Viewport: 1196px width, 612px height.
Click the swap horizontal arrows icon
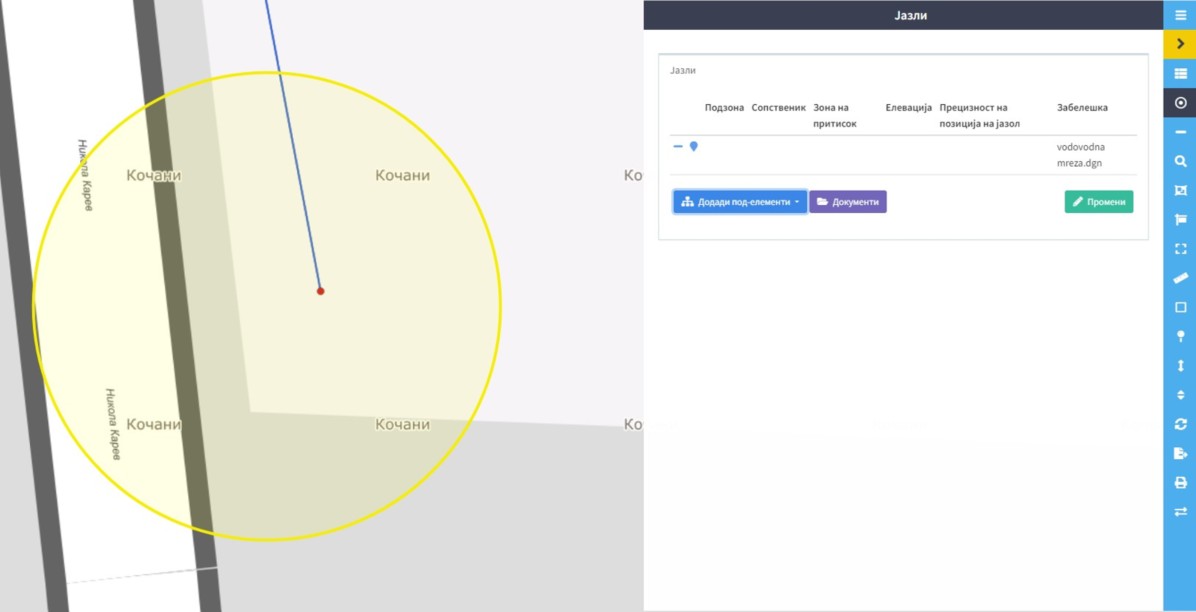[1180, 512]
